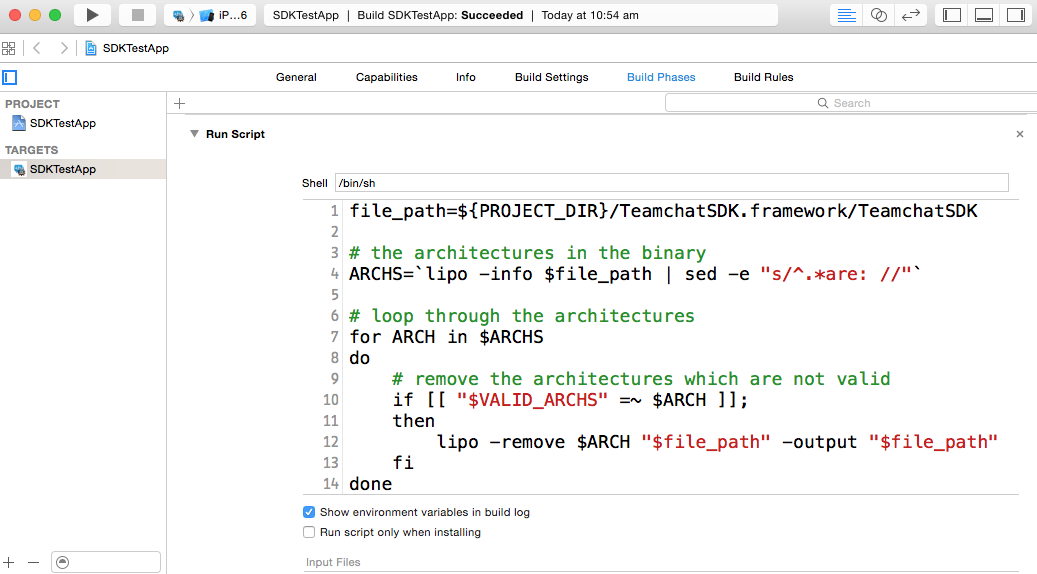Click the target filter field
Viewport: 1037px width, 574px height.
[x=106, y=562]
